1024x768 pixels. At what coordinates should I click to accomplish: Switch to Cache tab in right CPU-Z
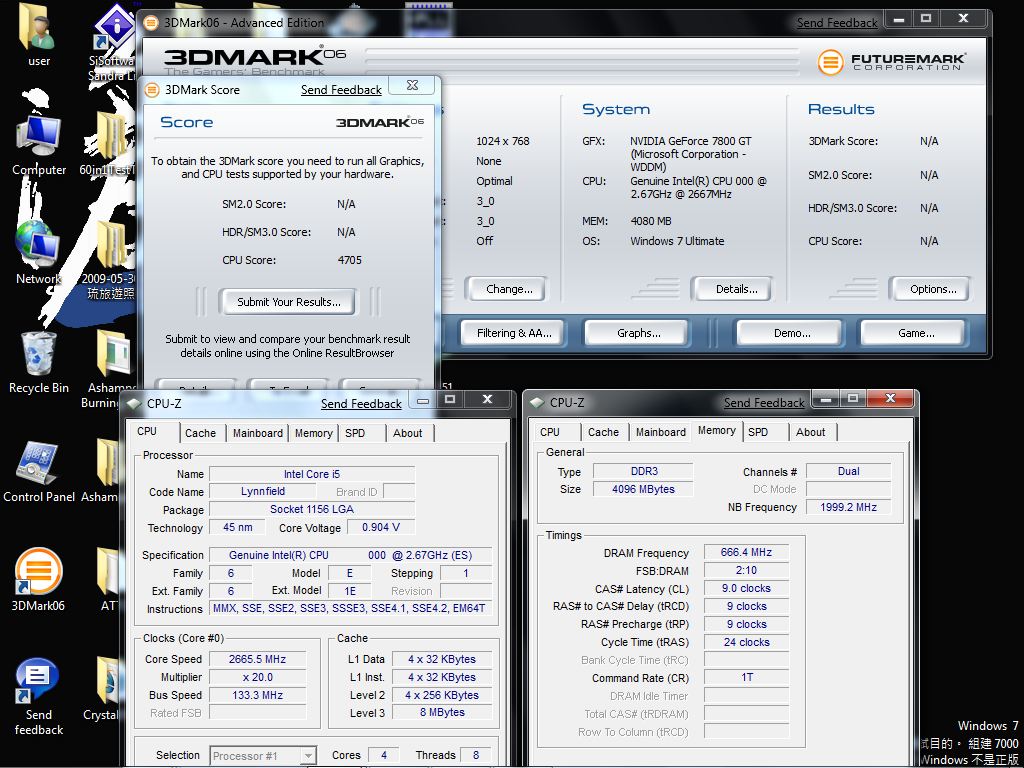603,432
